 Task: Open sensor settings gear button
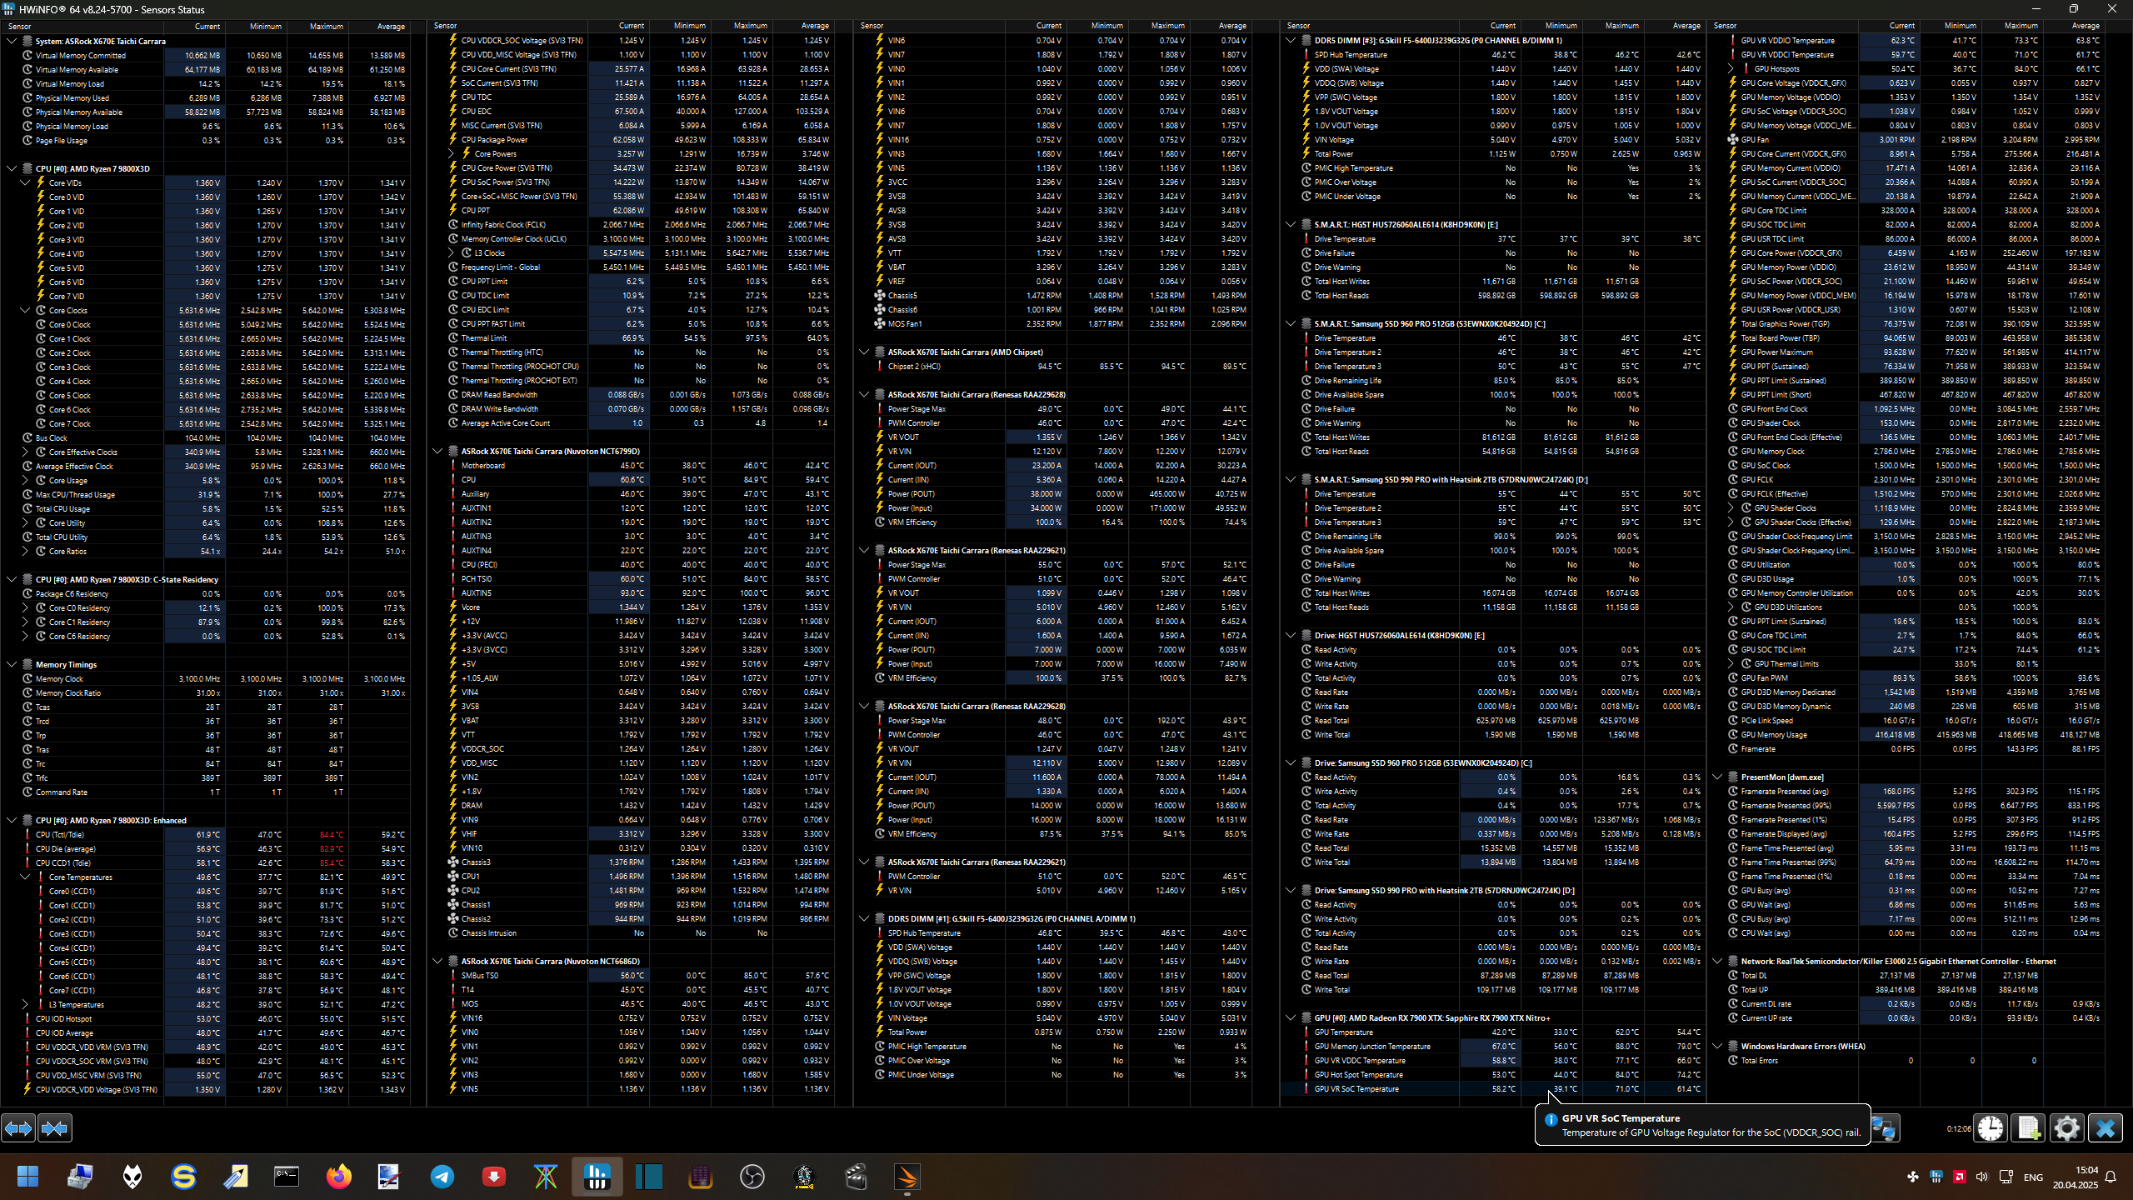click(x=2066, y=1128)
